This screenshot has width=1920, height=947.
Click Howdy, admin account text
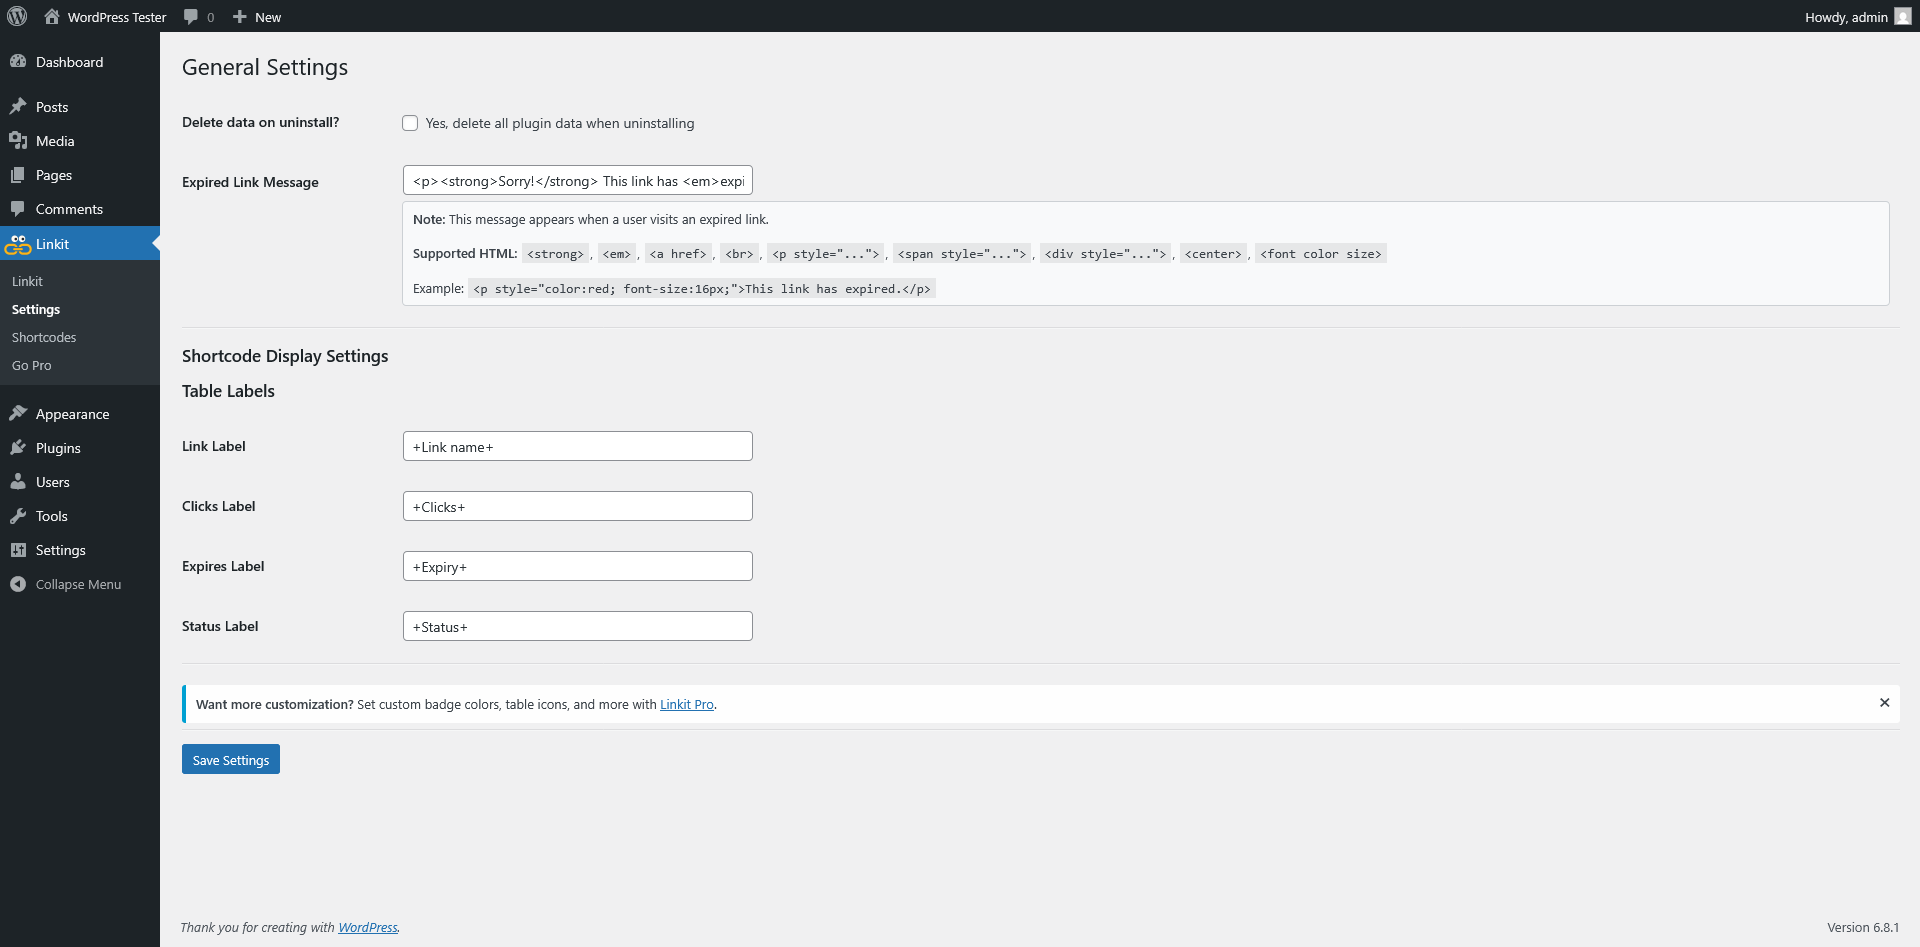tap(1846, 17)
